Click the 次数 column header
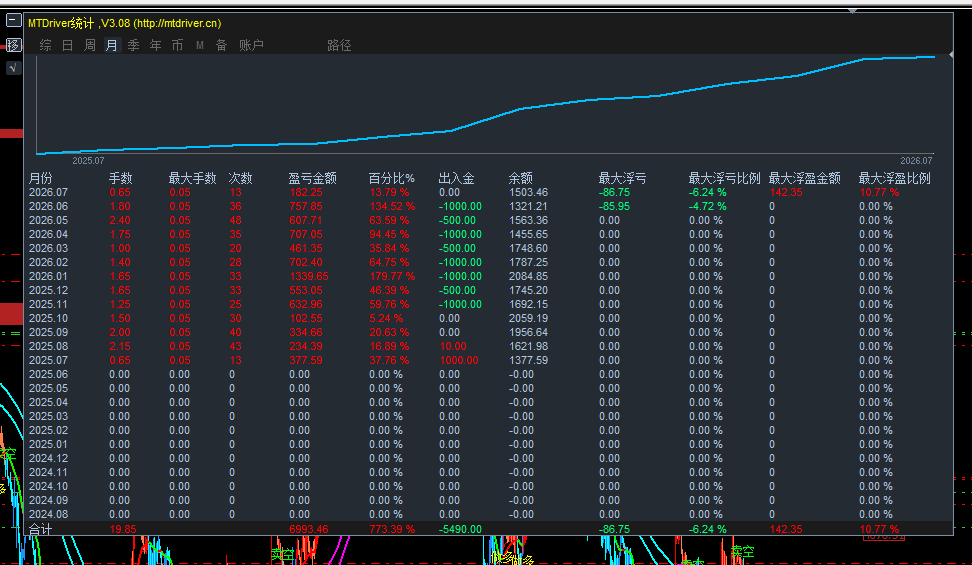 (x=241, y=179)
